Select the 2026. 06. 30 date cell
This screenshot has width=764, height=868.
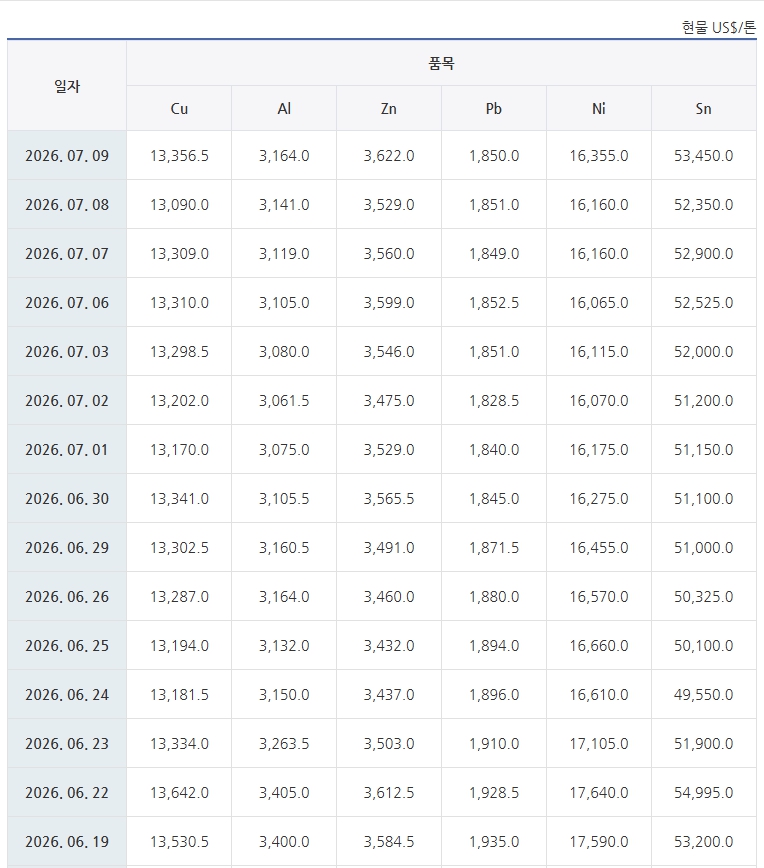(67, 499)
